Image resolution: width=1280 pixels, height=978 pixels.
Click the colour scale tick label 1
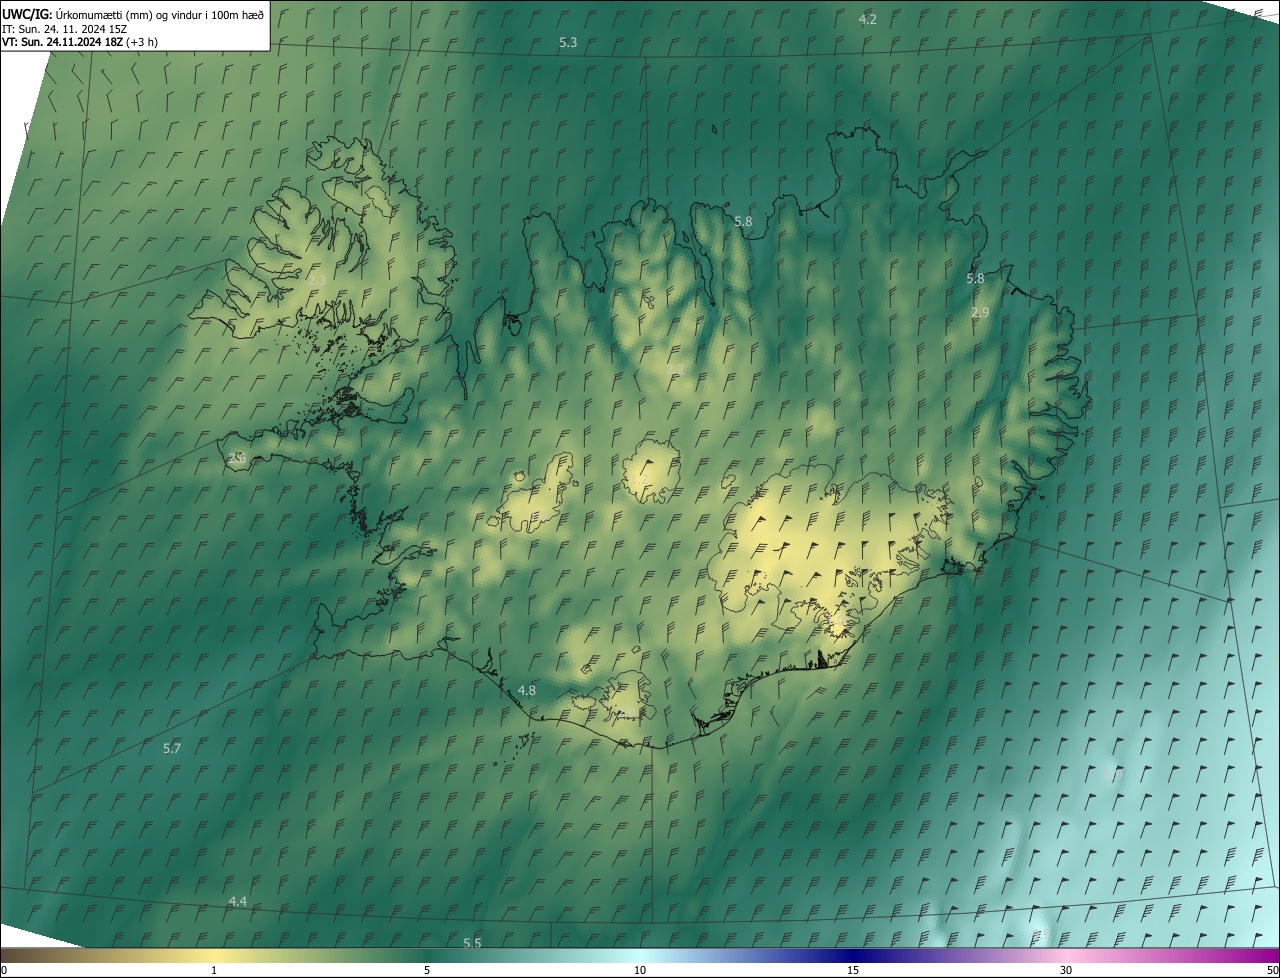(214, 971)
